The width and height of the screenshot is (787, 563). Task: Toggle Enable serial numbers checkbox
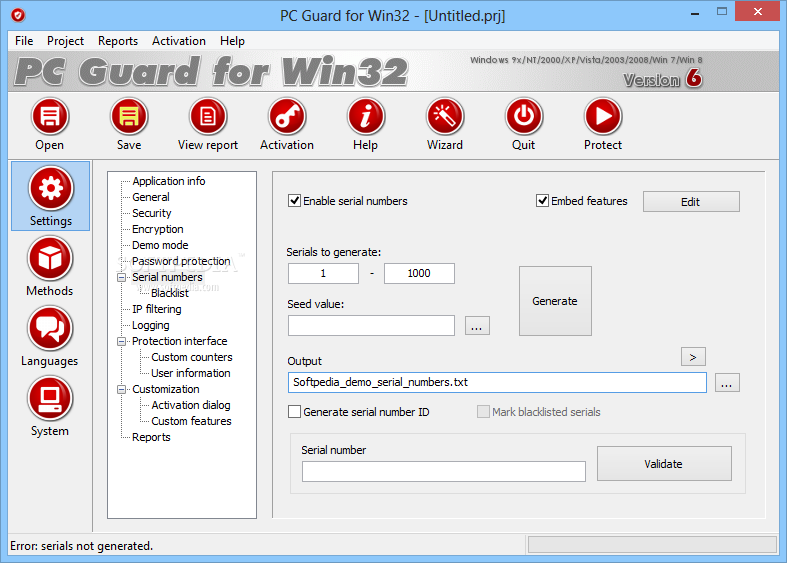click(294, 201)
